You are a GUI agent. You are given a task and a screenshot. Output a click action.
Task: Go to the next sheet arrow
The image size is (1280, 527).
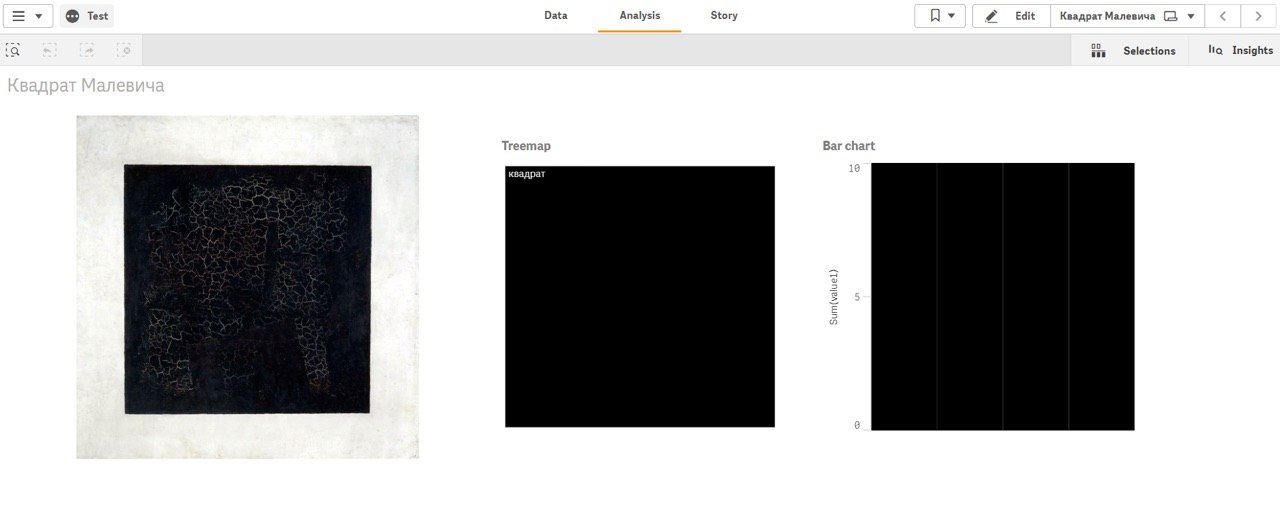1258,16
